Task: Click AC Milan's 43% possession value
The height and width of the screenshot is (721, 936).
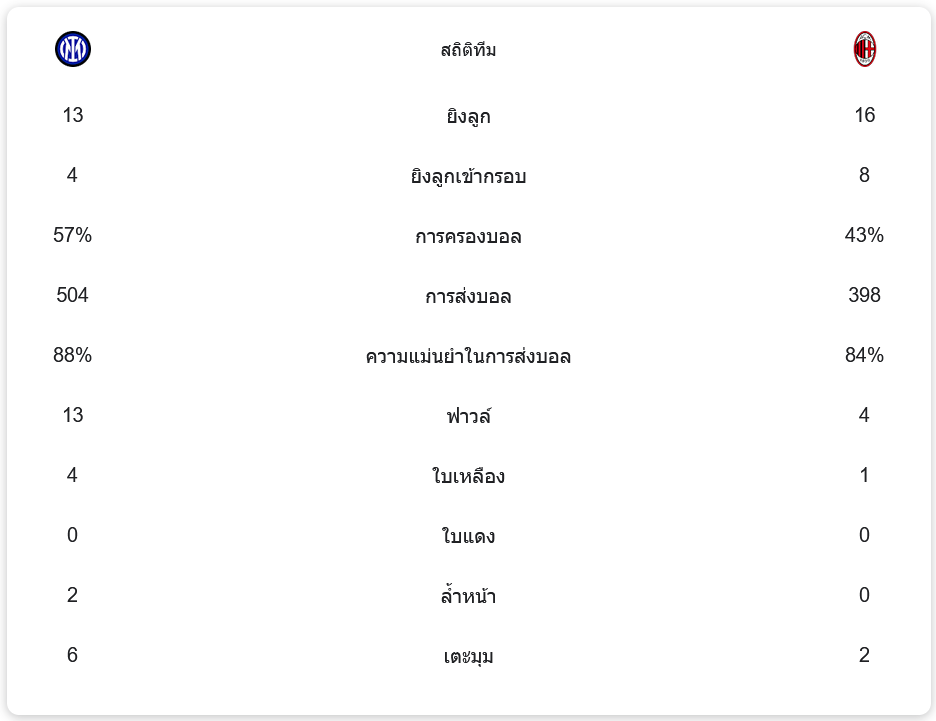Action: pyautogui.click(x=864, y=235)
